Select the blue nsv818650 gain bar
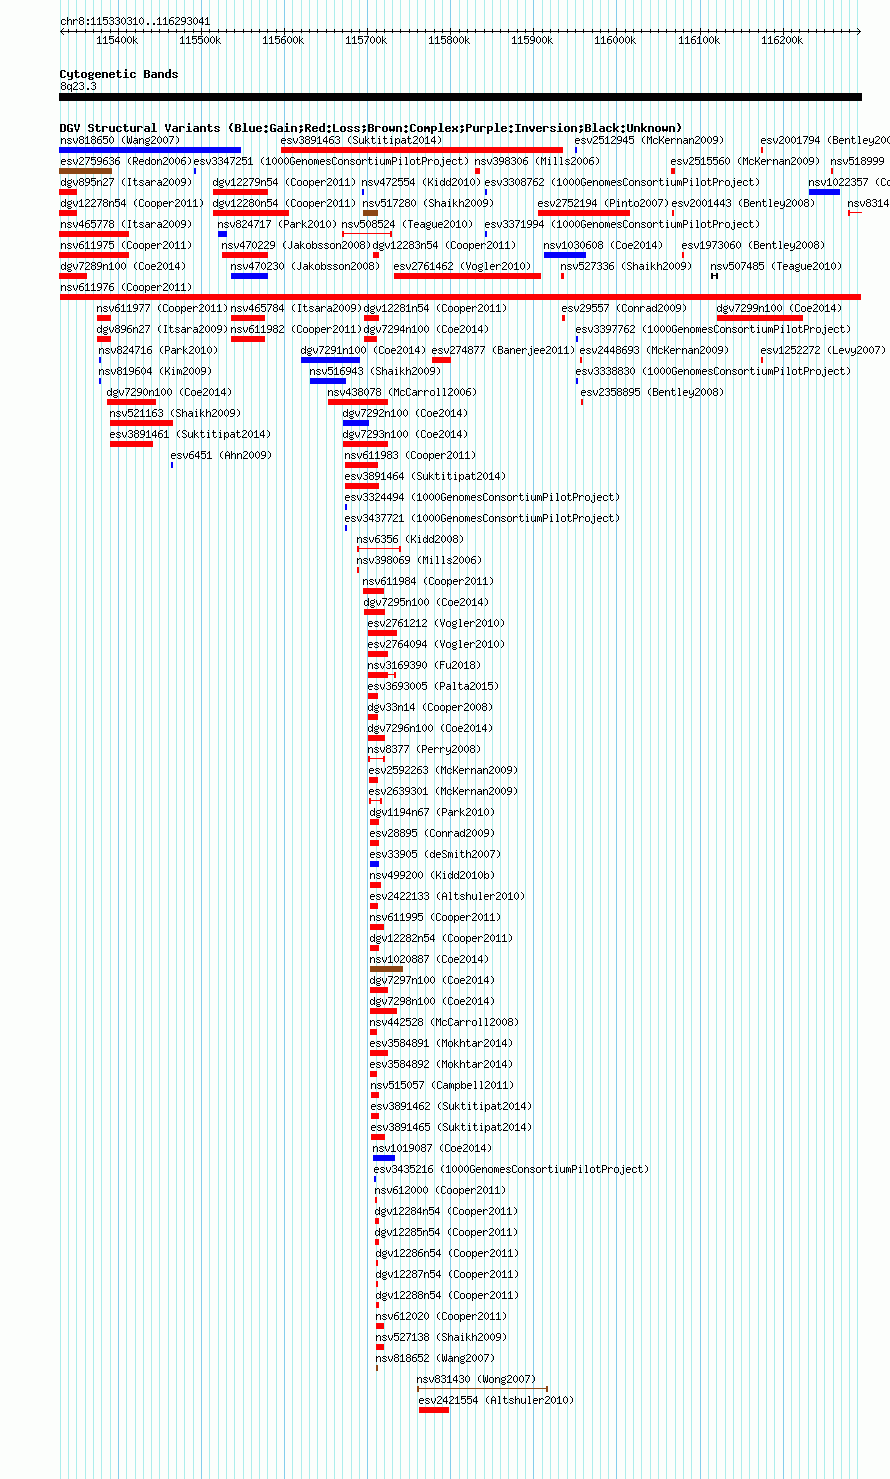Screen dimensions: 890x1479 (x=150, y=150)
